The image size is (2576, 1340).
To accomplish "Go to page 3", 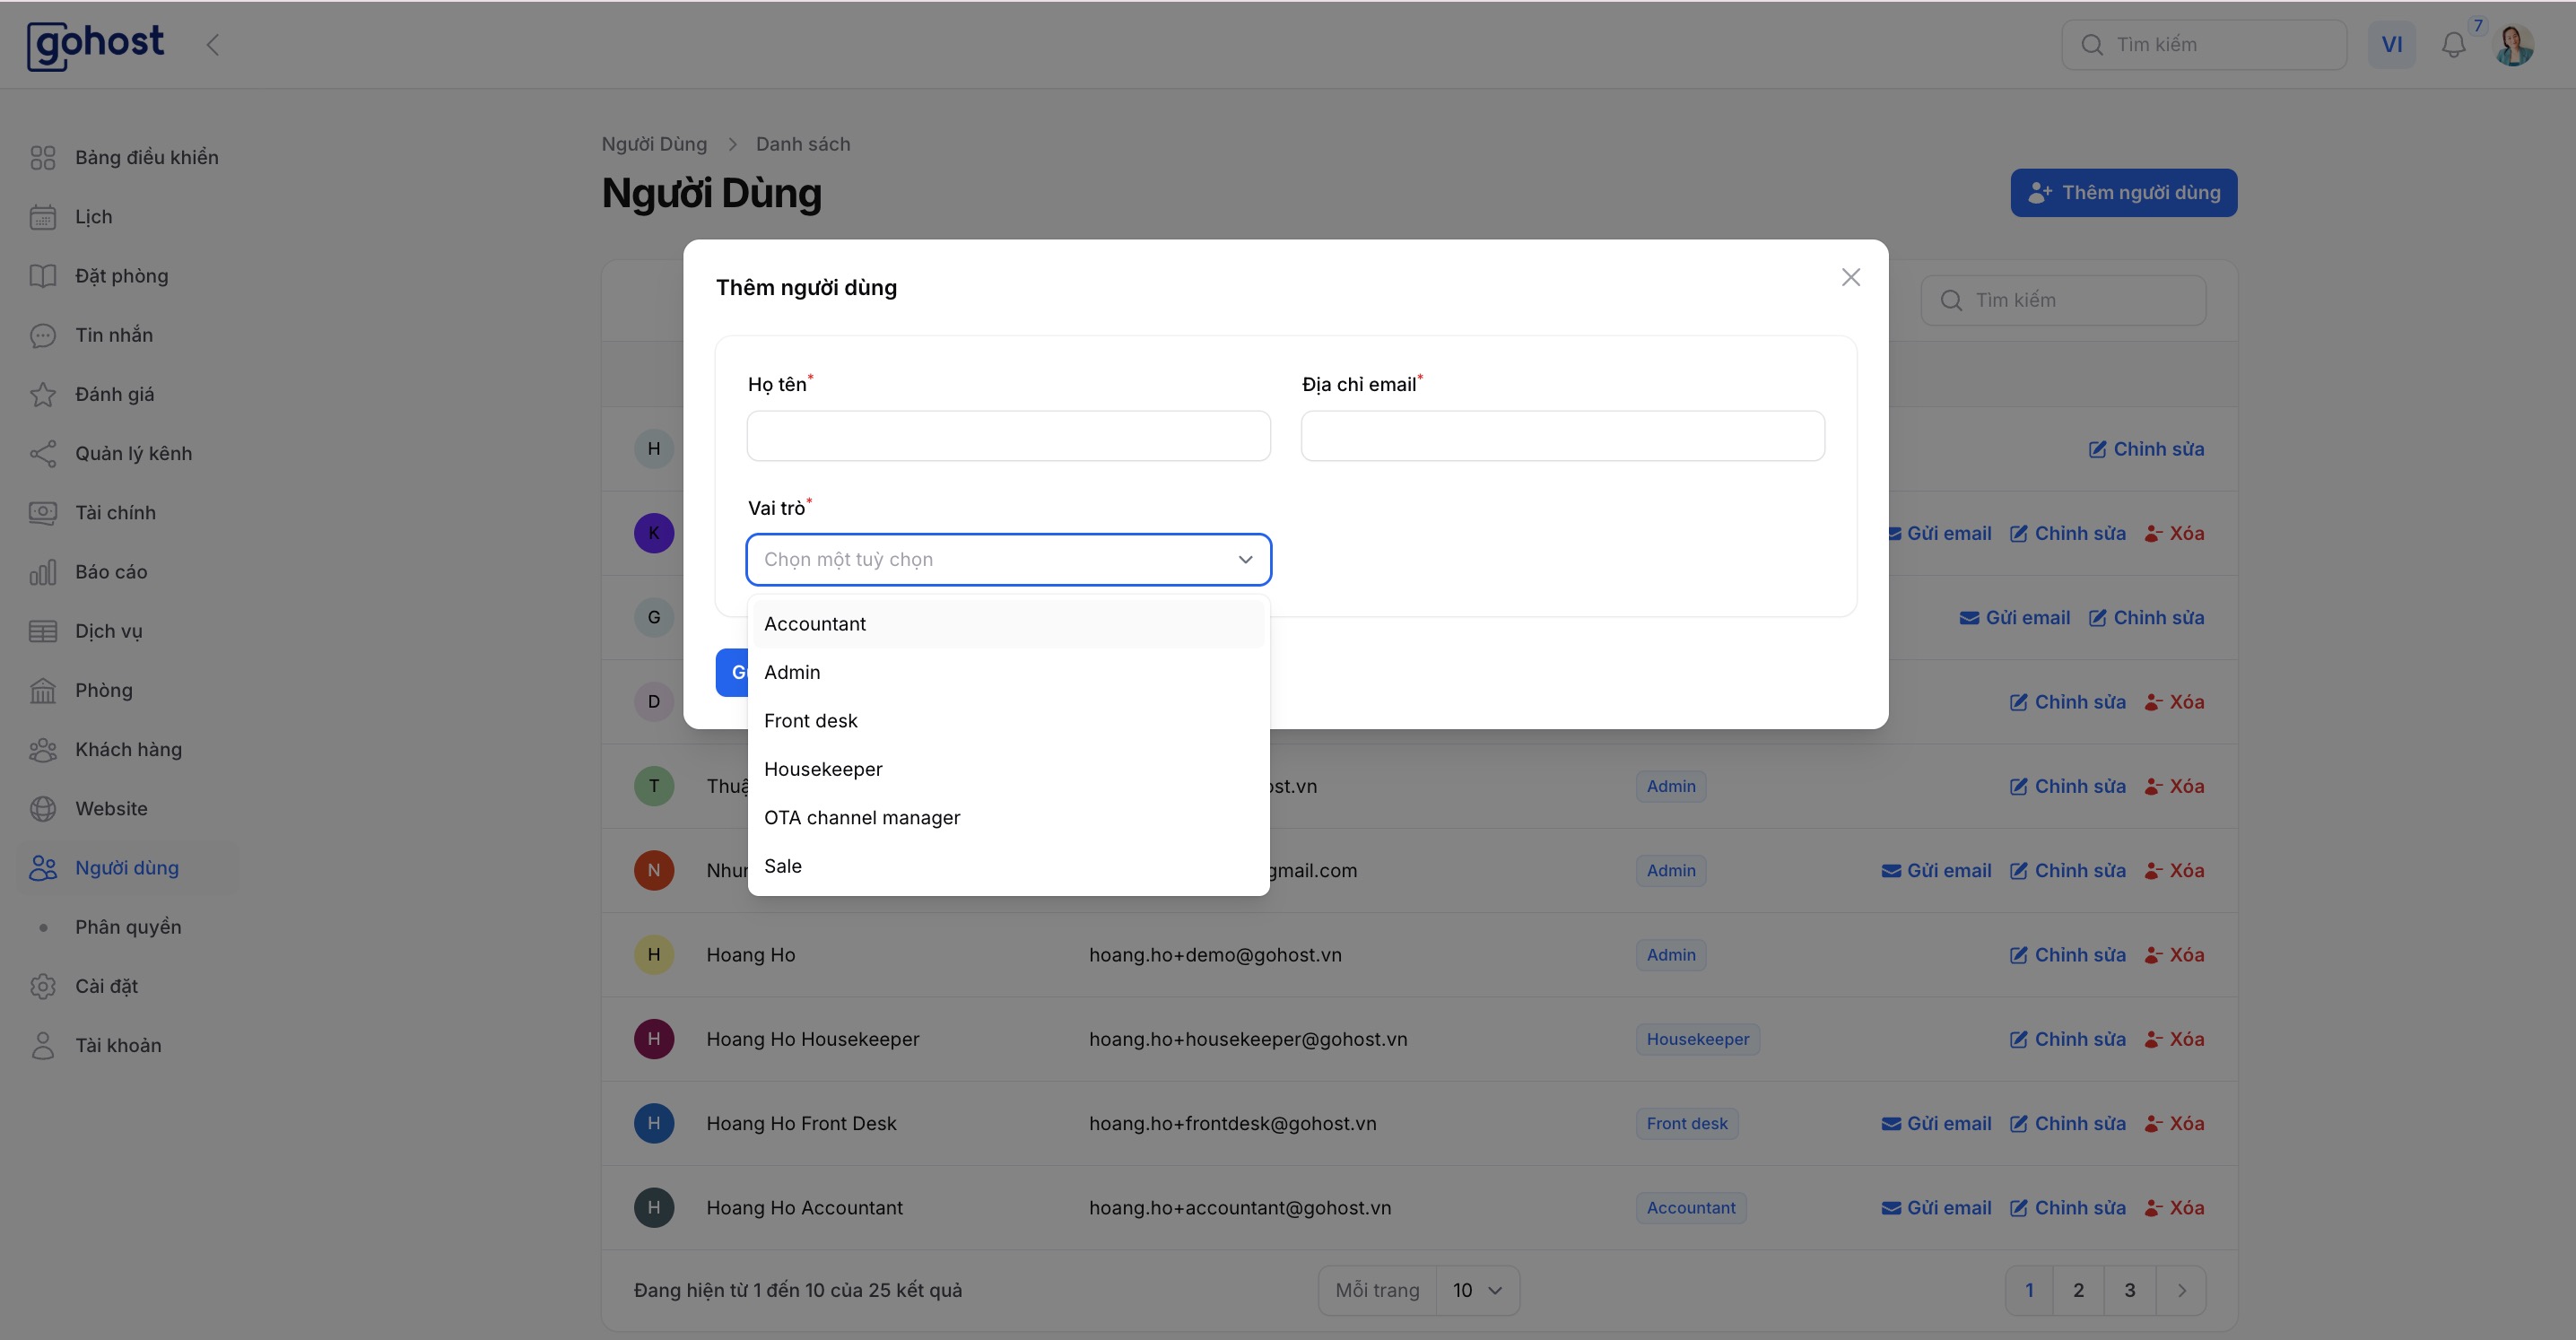I will point(2130,1290).
